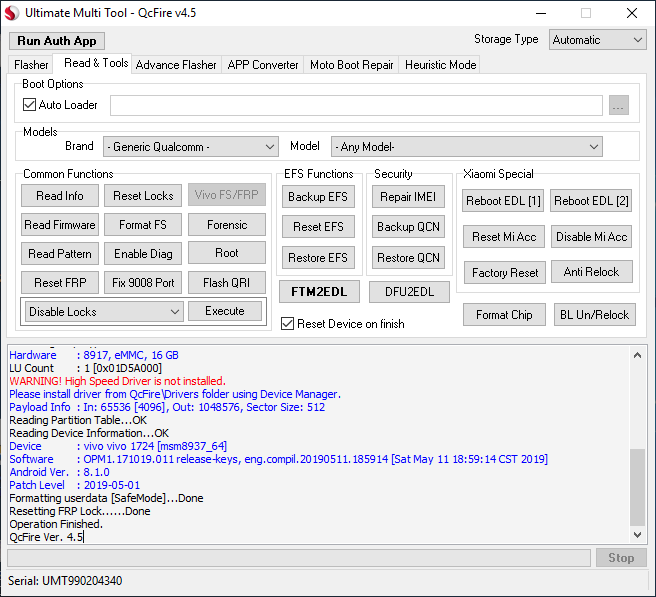The image size is (656, 597).
Task: Click Reset Locks button
Action: pyautogui.click(x=143, y=196)
